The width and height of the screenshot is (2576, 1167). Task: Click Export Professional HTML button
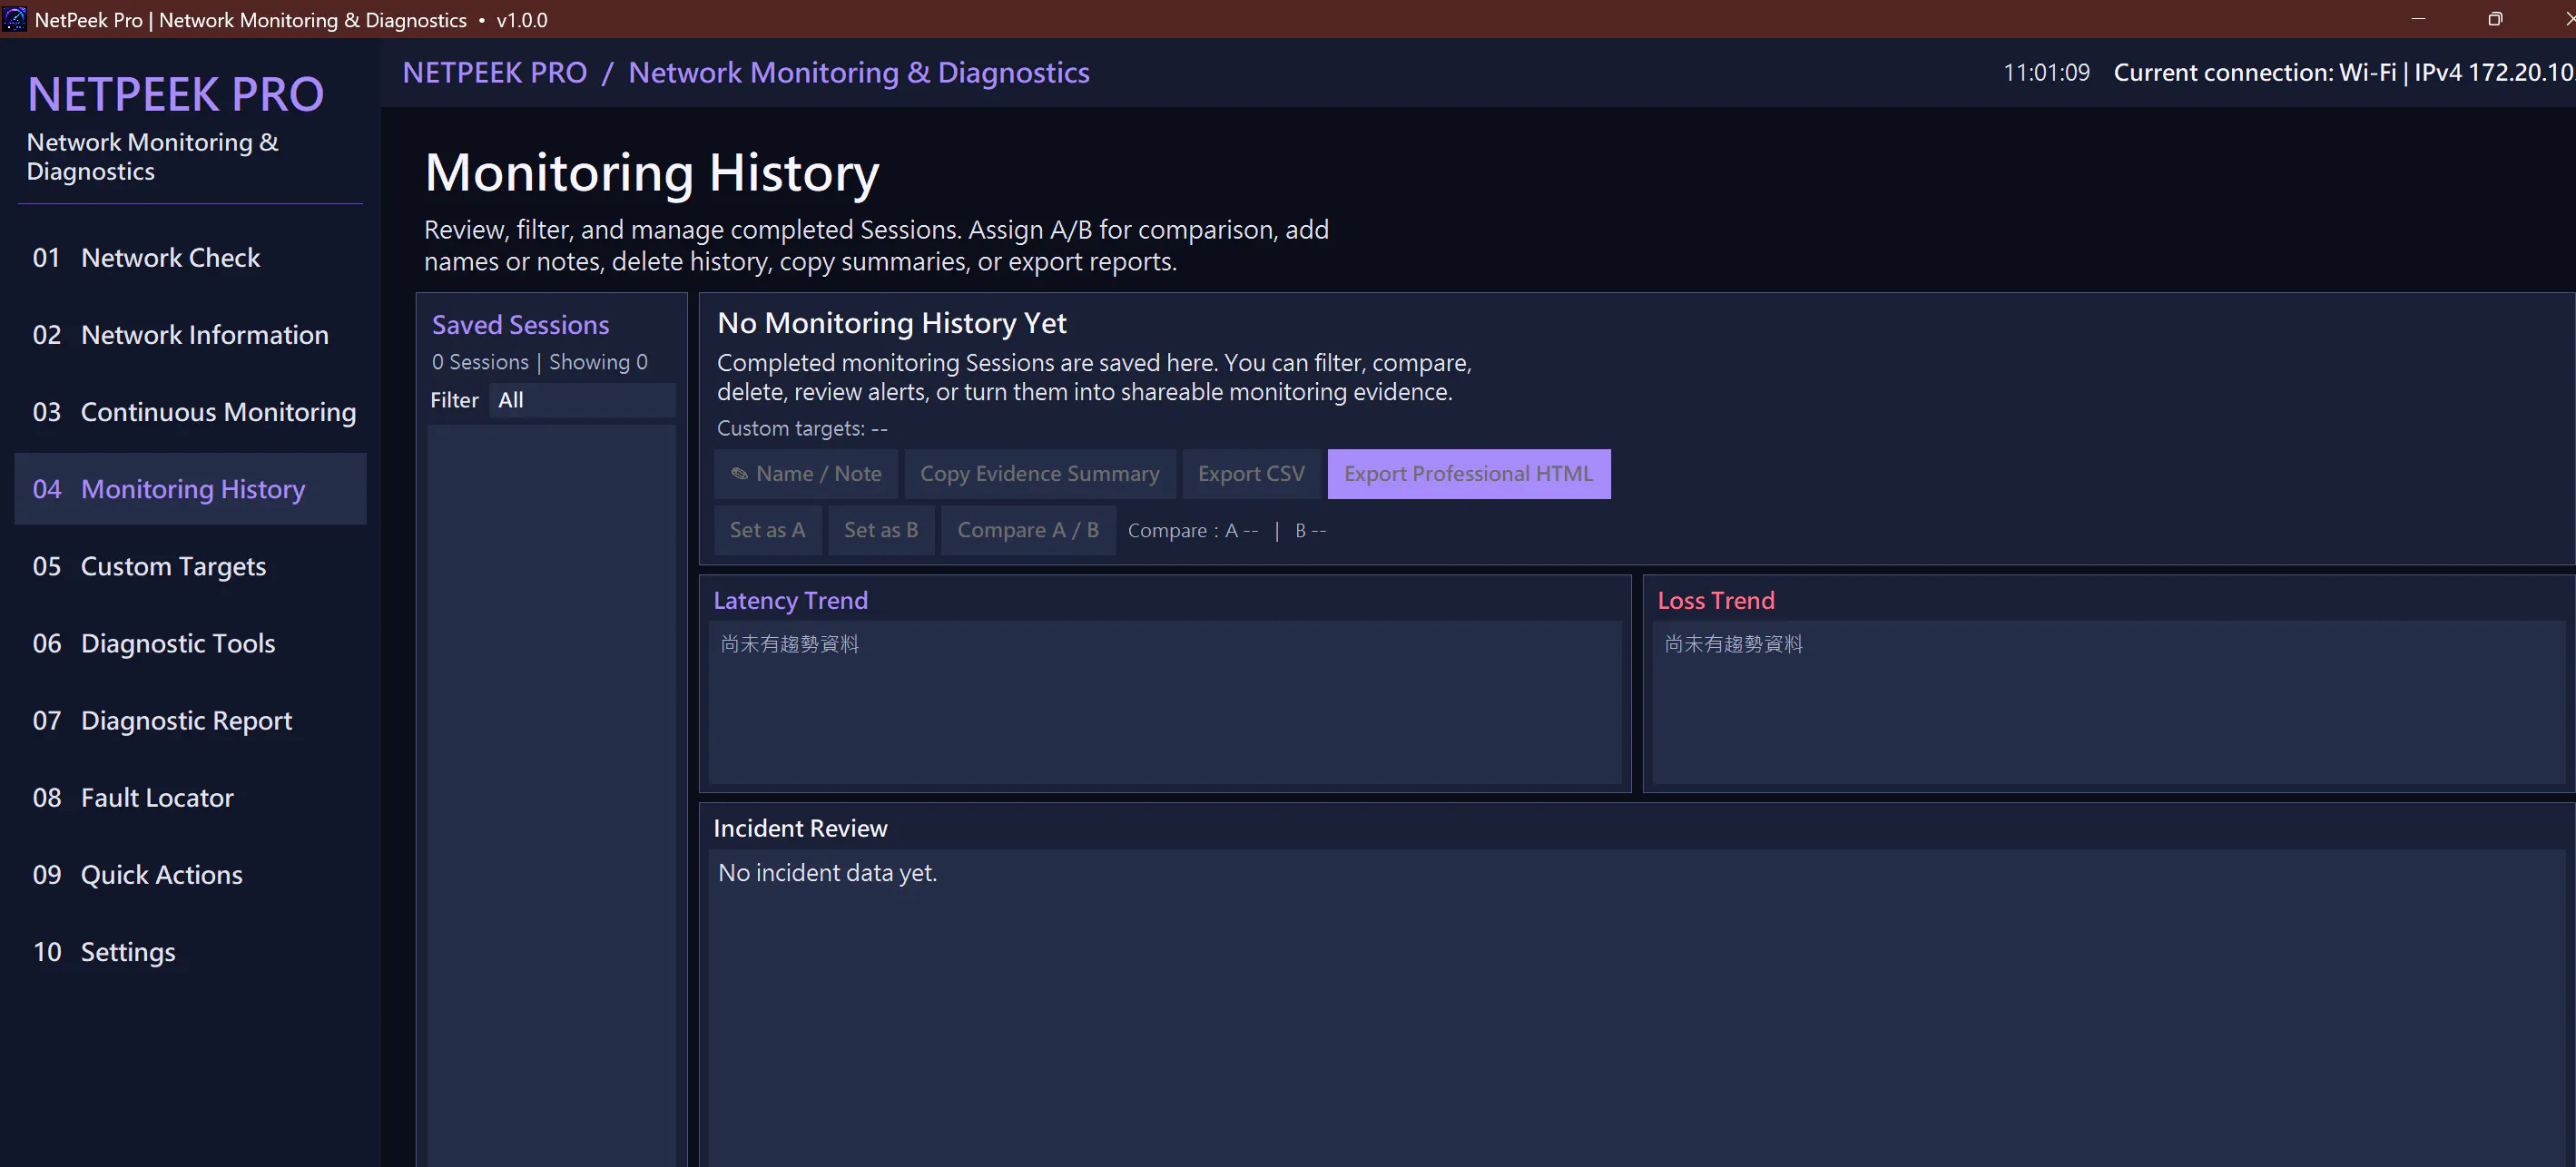pos(1468,474)
